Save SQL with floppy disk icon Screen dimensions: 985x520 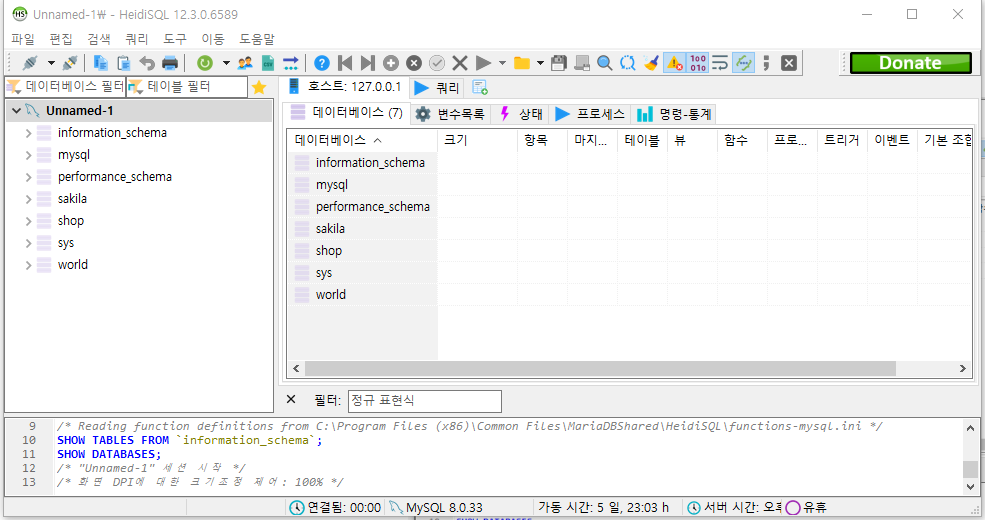coord(558,63)
